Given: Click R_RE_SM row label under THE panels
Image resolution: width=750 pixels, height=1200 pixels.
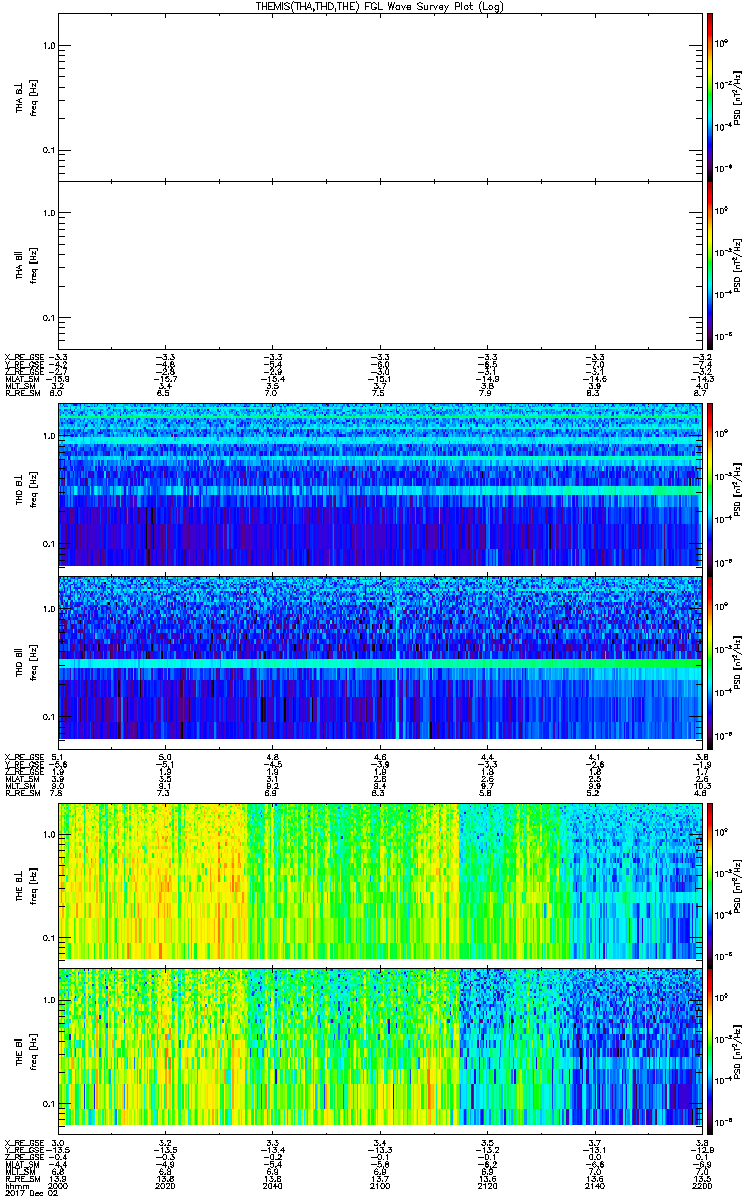Looking at the screenshot, I should coord(22,1179).
